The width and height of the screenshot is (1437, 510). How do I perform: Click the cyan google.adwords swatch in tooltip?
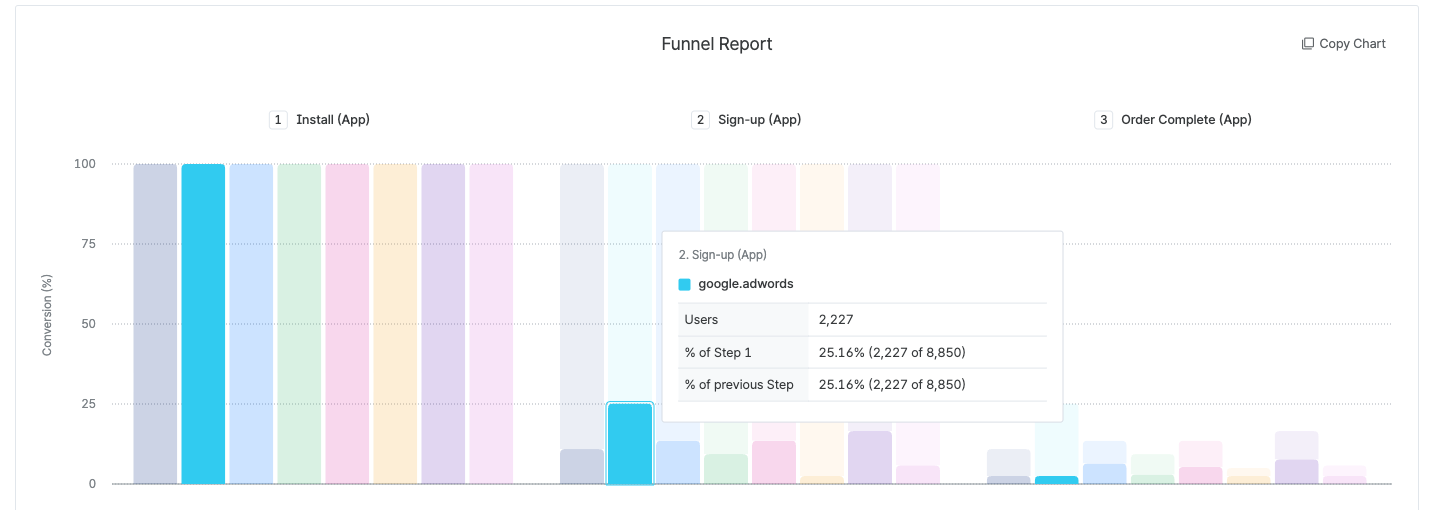click(x=685, y=284)
